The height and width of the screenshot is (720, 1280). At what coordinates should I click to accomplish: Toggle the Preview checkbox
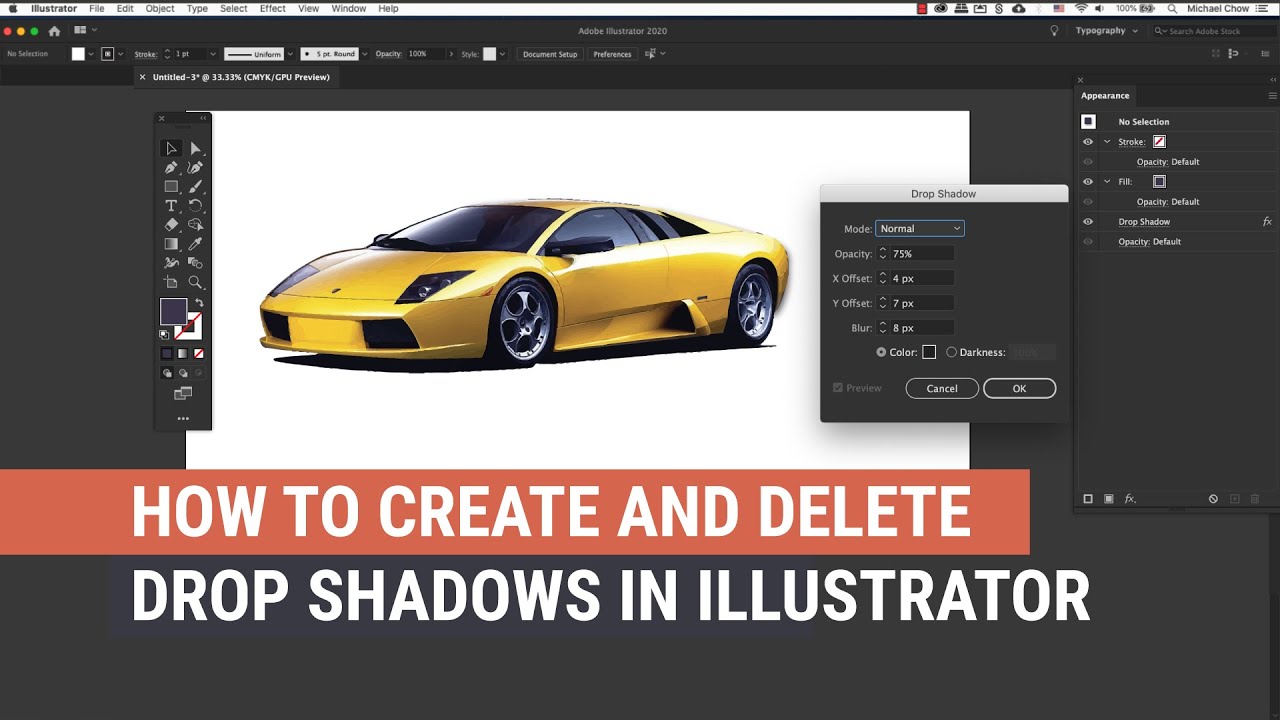[838, 388]
